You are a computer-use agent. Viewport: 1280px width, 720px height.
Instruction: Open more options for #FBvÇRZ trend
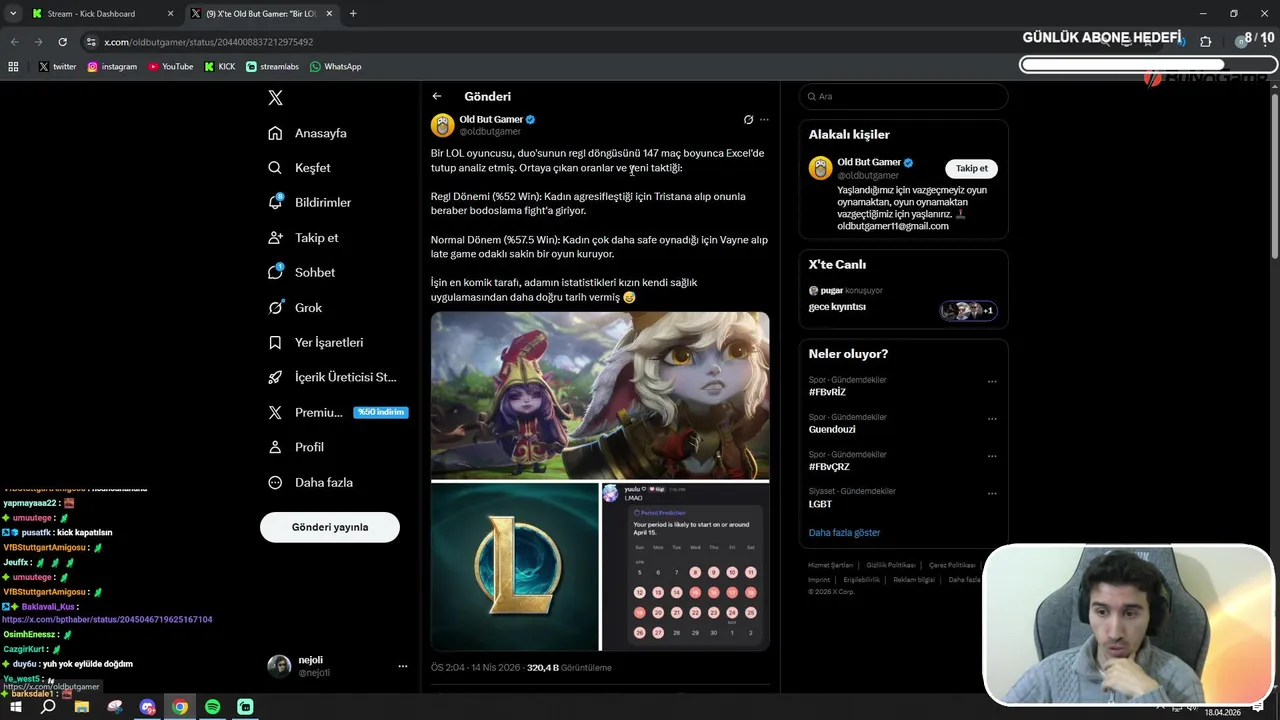pyautogui.click(x=992, y=456)
